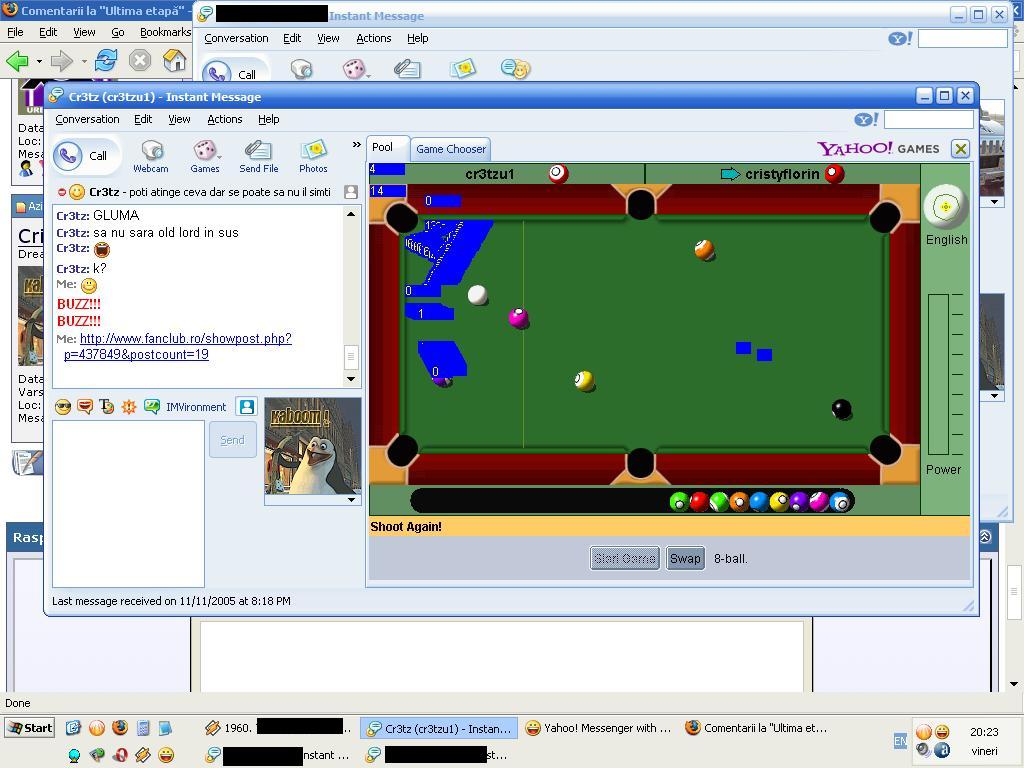Click the taskbar clock showing 20:23
Screen dimensions: 1024x768
click(984, 732)
